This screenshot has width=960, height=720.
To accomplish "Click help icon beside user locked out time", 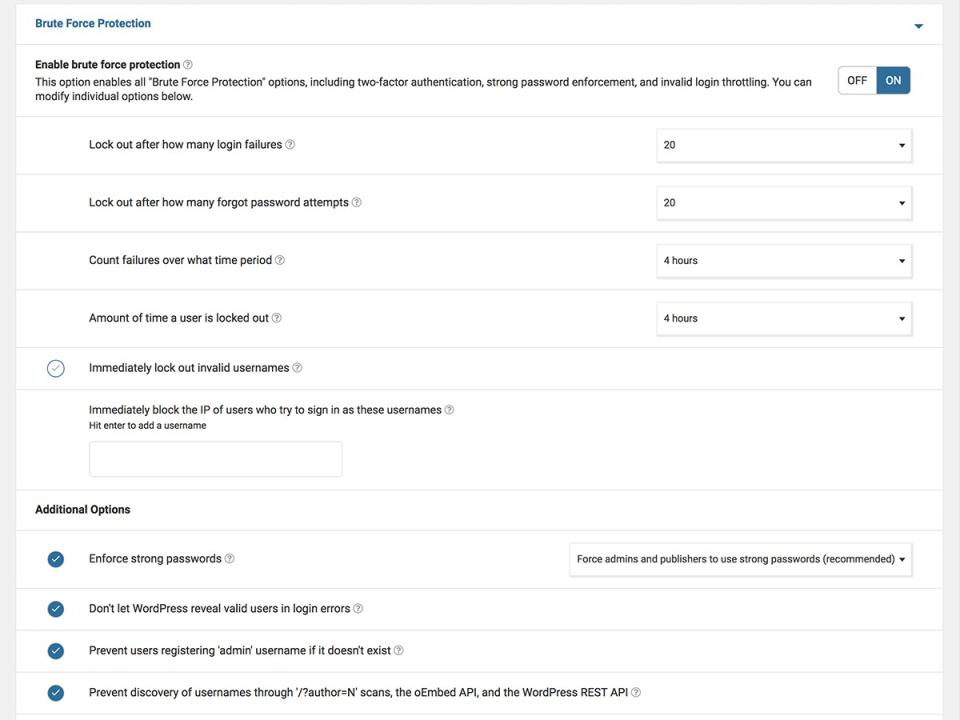I will point(277,319).
